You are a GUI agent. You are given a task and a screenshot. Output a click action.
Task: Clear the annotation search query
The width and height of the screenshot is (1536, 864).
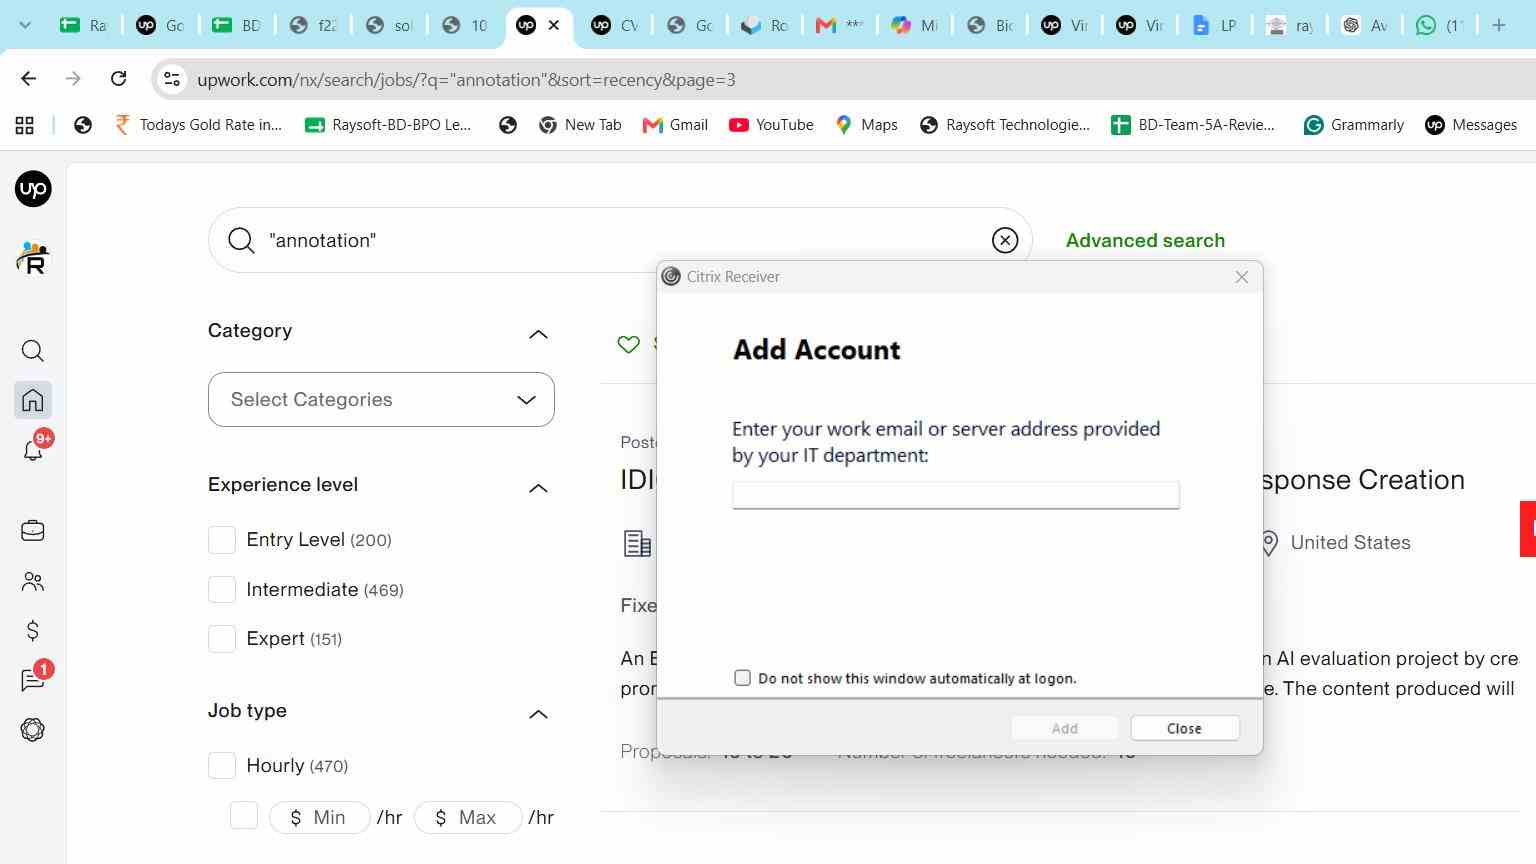pyautogui.click(x=1005, y=240)
